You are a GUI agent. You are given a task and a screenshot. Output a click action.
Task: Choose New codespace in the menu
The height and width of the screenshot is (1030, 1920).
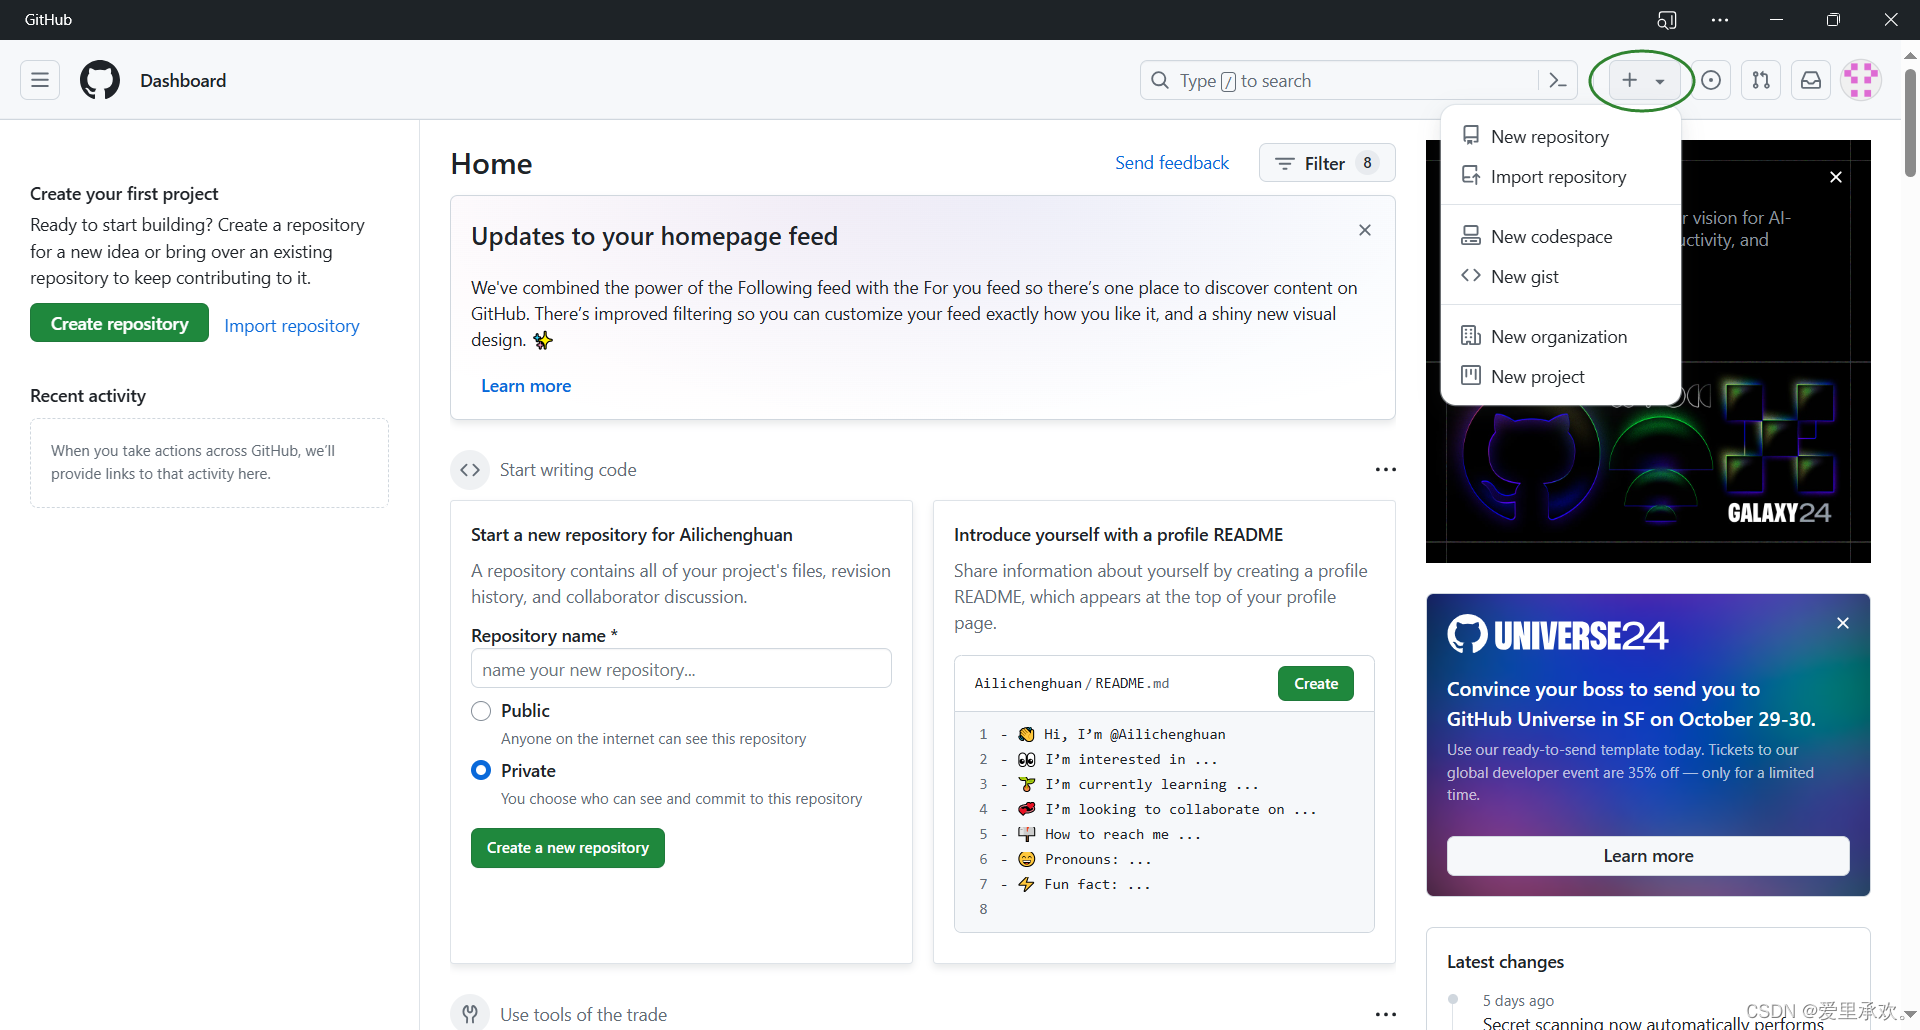click(1560, 237)
